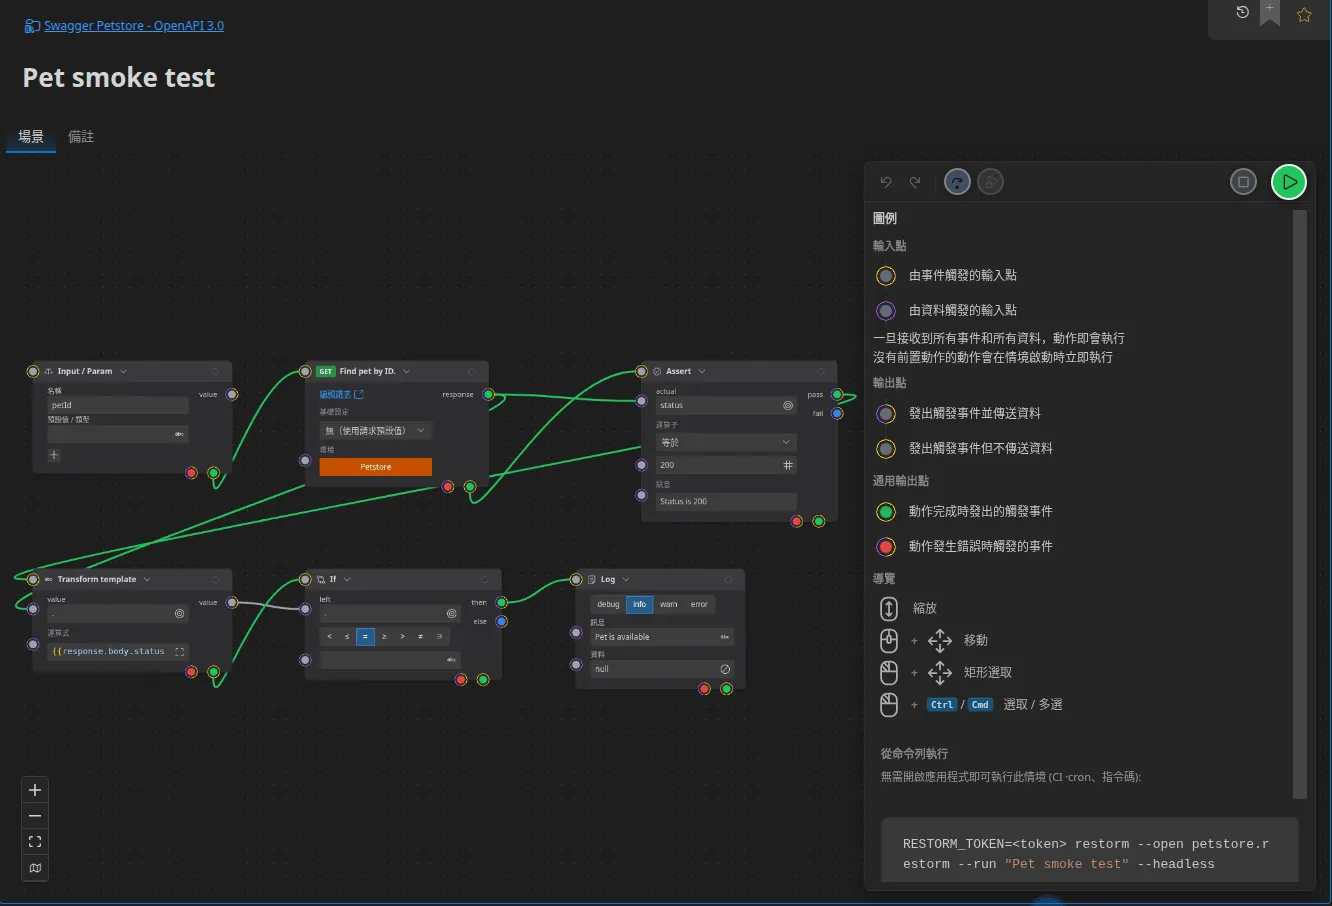Expand the expression editor bracket icon
This screenshot has height=906, width=1332.
(x=180, y=651)
